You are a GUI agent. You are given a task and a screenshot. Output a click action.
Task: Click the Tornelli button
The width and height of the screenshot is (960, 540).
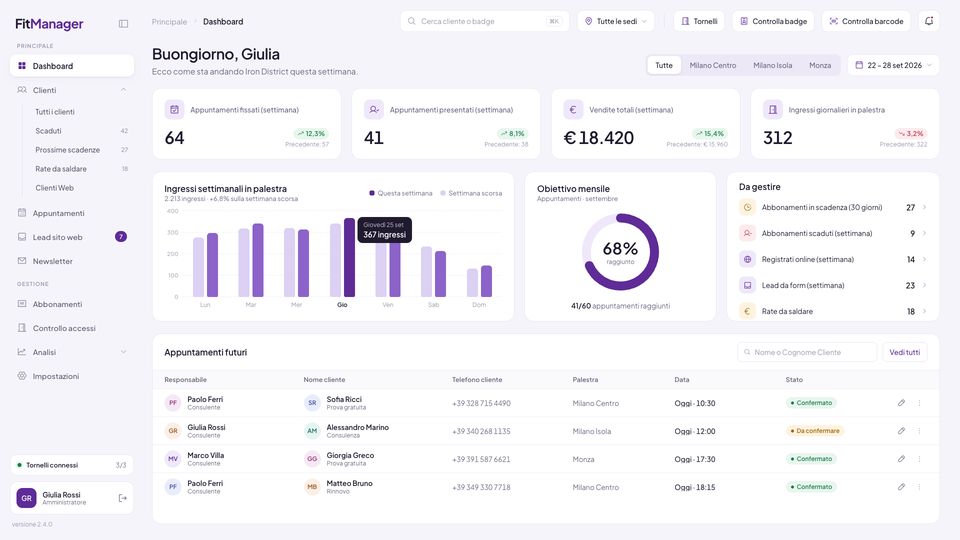(699, 21)
